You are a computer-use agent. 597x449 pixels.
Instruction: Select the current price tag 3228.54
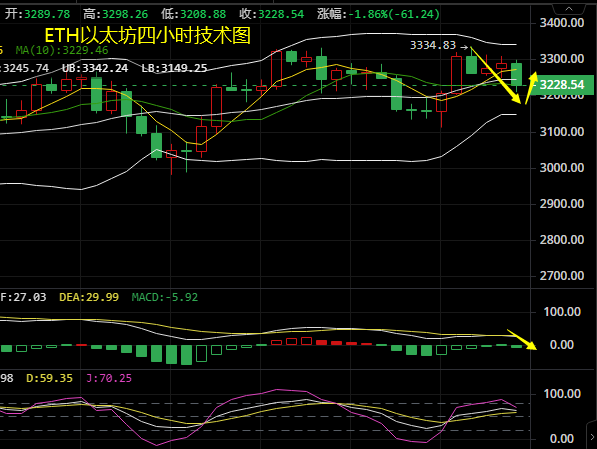[x=562, y=85]
